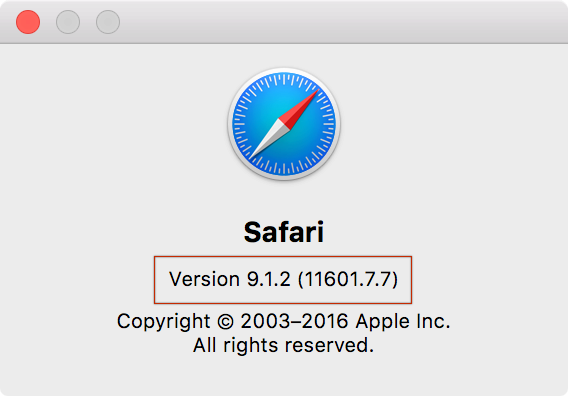
Task: Click the disabled zoom window button
Action: pyautogui.click(x=108, y=22)
